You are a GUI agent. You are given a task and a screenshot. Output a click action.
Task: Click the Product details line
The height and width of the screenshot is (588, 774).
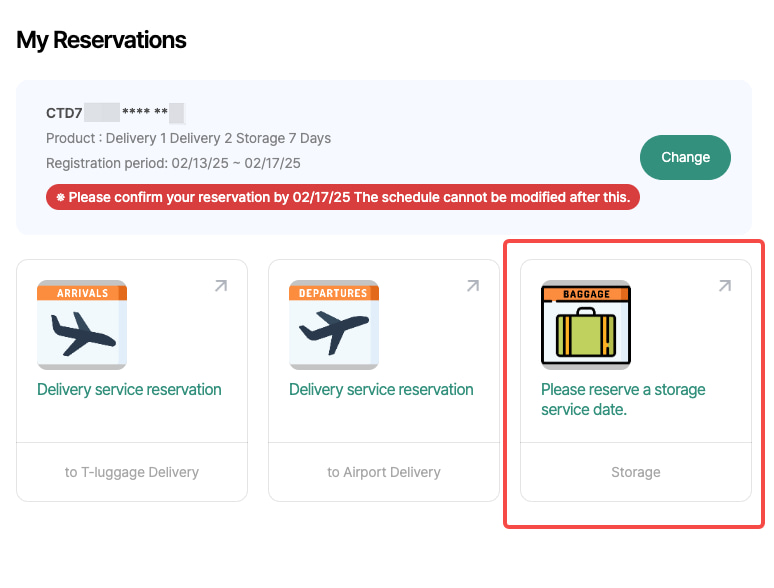(188, 138)
